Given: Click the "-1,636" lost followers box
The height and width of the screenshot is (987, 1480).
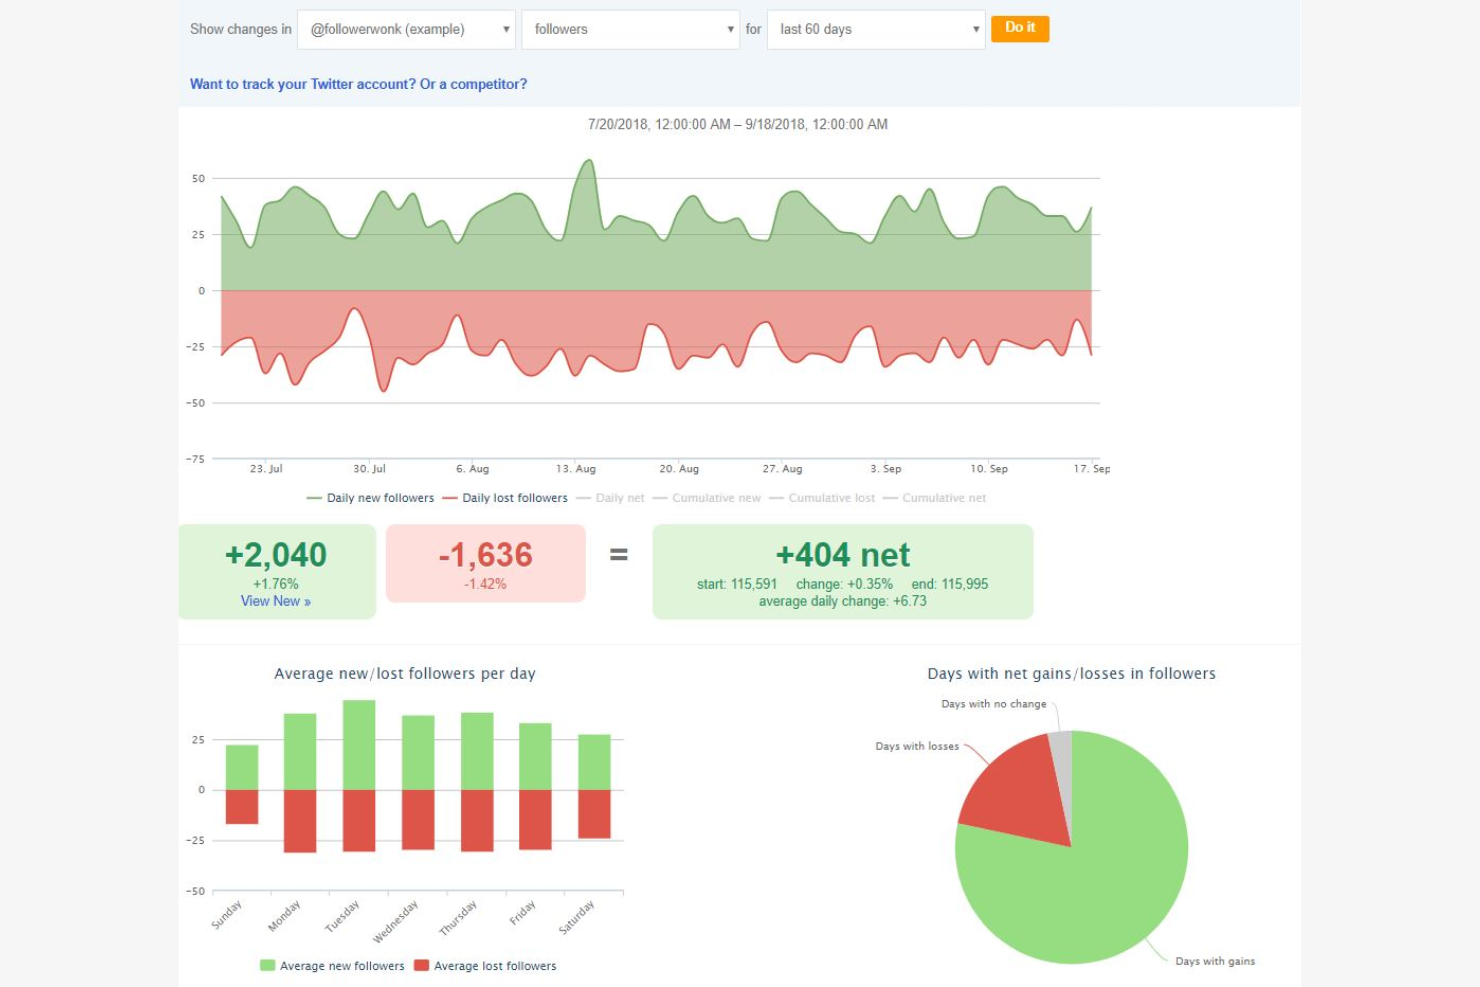Looking at the screenshot, I should click(x=485, y=563).
